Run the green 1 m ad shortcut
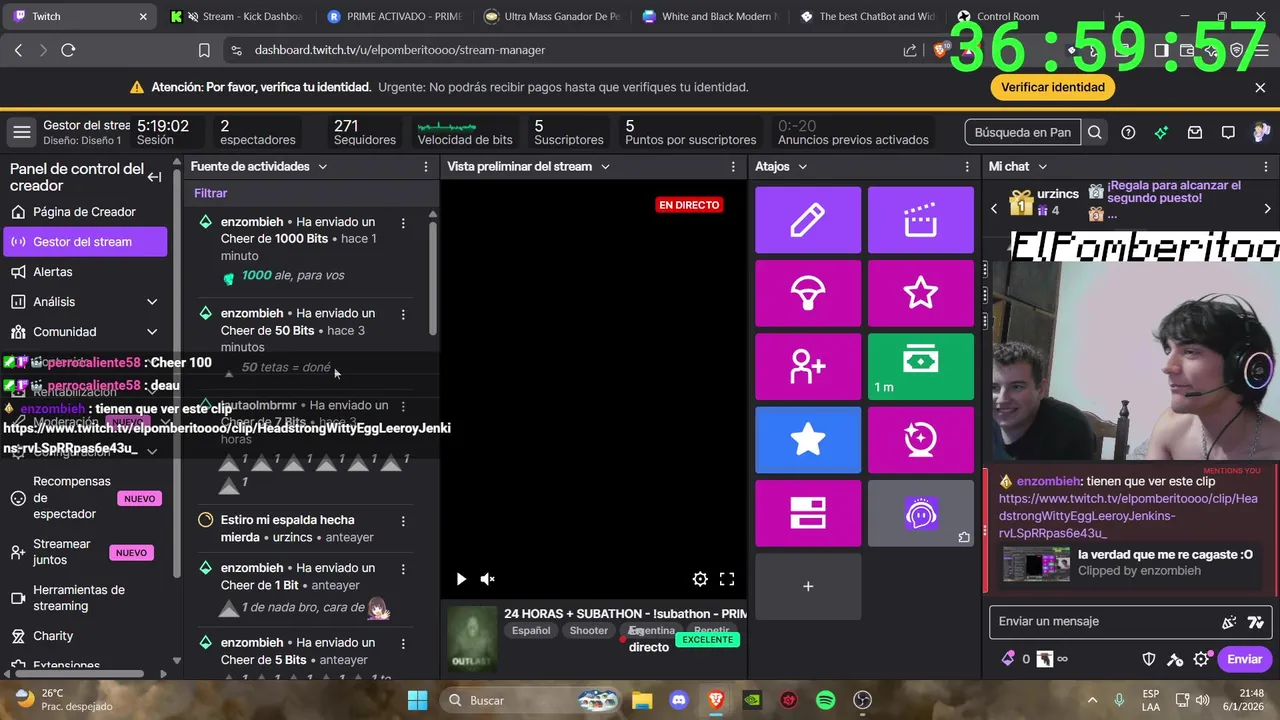Screen dimensions: 1280x720 point(920,366)
